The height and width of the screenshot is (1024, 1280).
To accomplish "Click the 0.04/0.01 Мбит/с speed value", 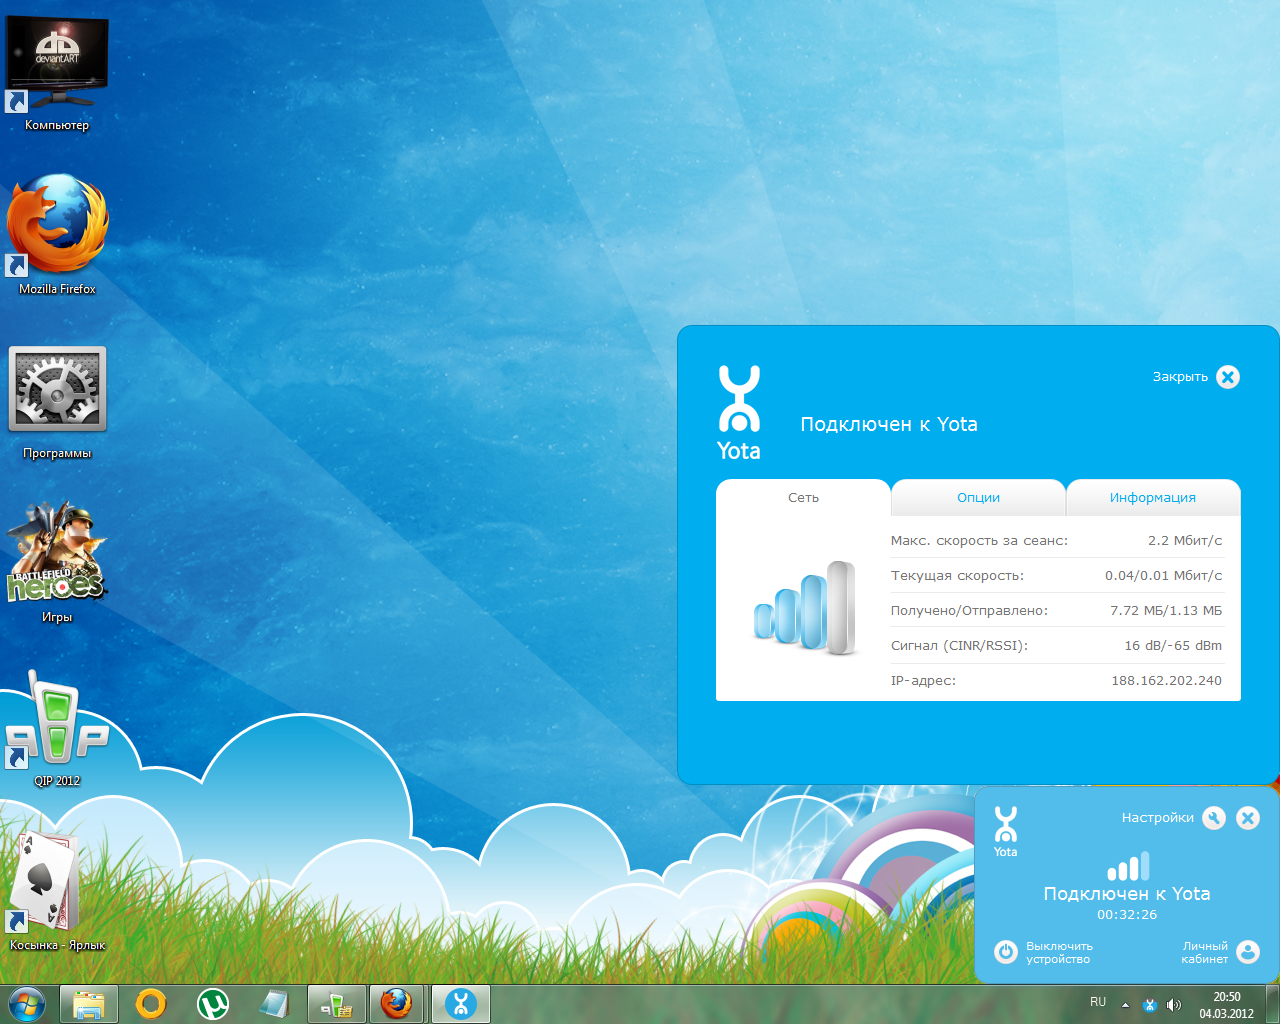I will [x=1163, y=575].
